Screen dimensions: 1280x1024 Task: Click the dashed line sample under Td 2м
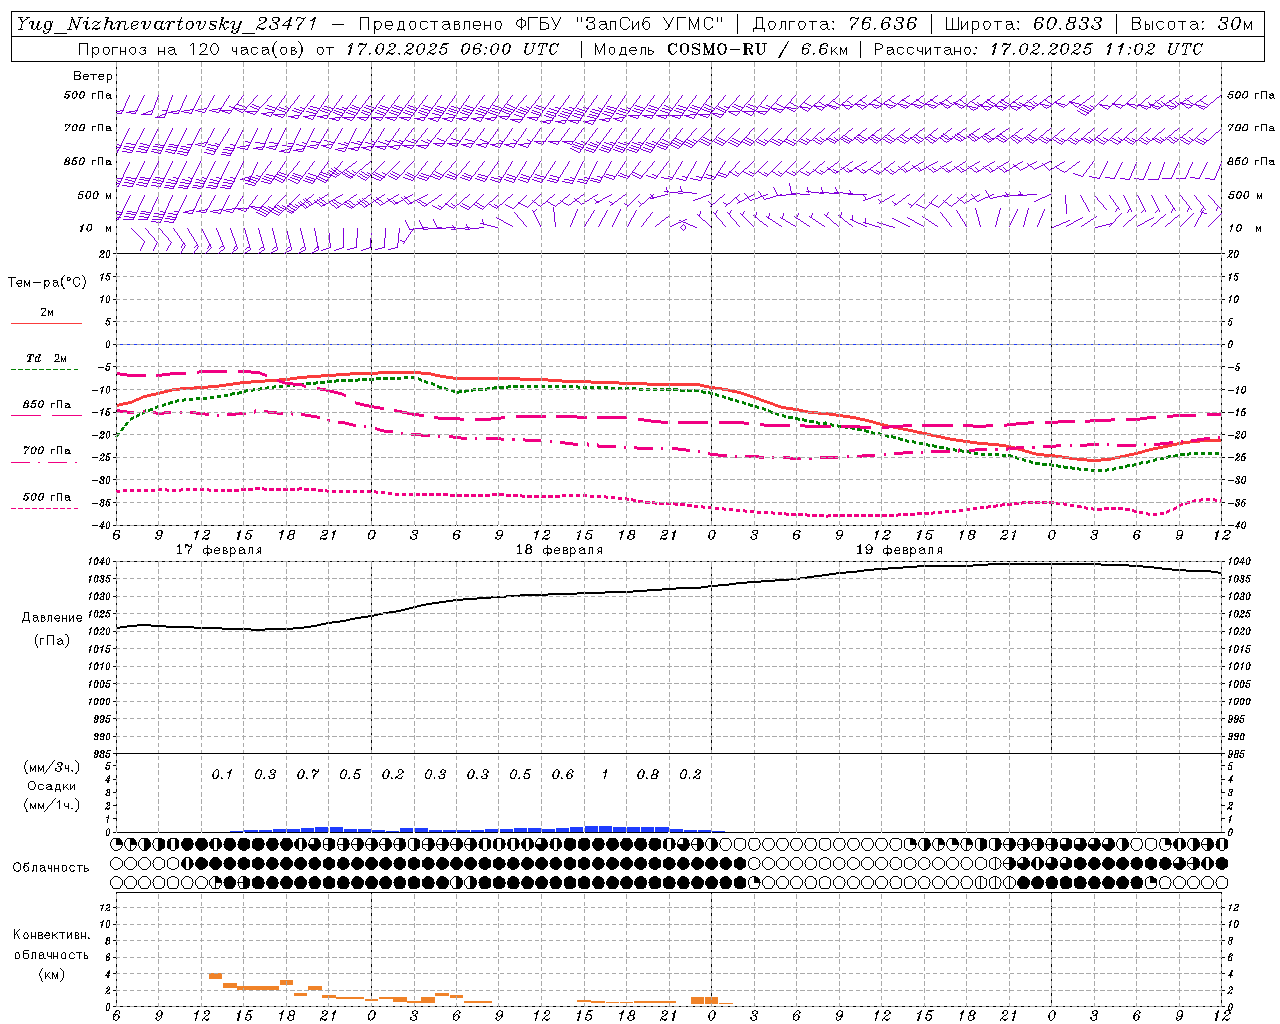click(x=44, y=370)
